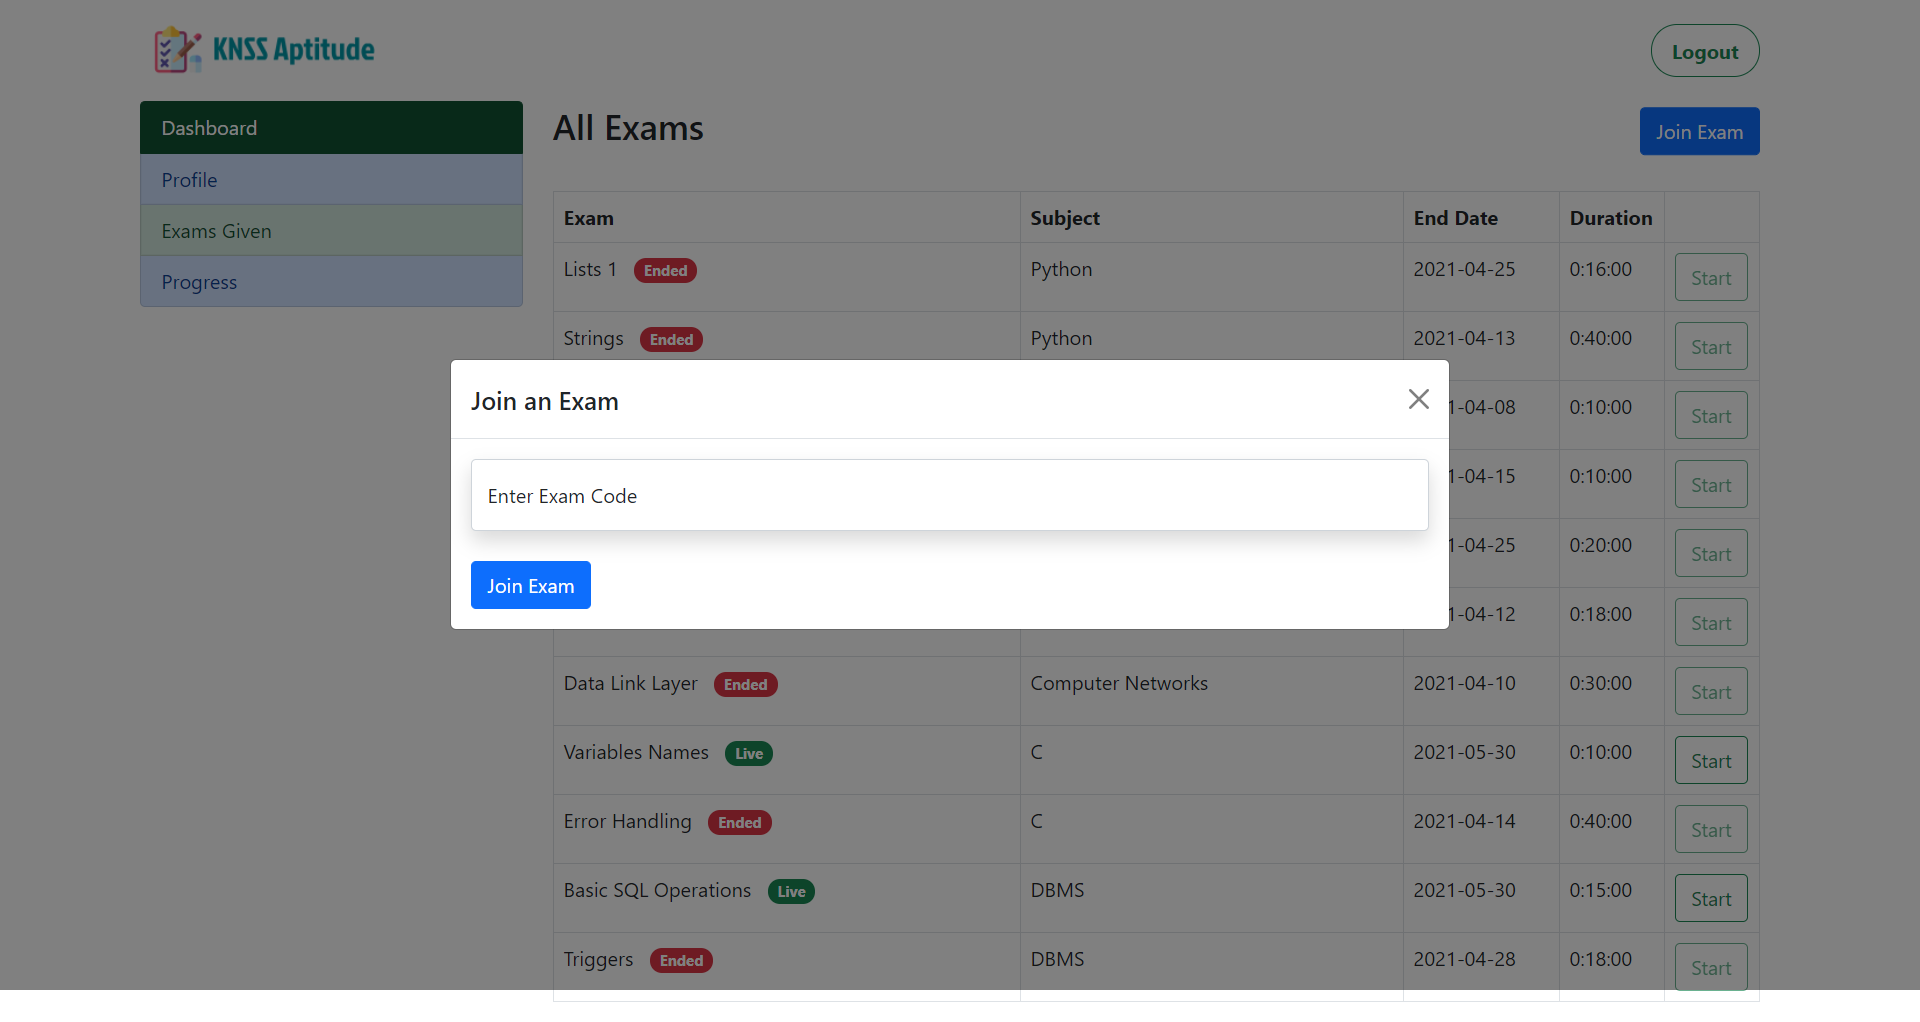Image resolution: width=1920 pixels, height=1022 pixels.
Task: Start the Data Link Layer exam
Action: pyautogui.click(x=1710, y=692)
